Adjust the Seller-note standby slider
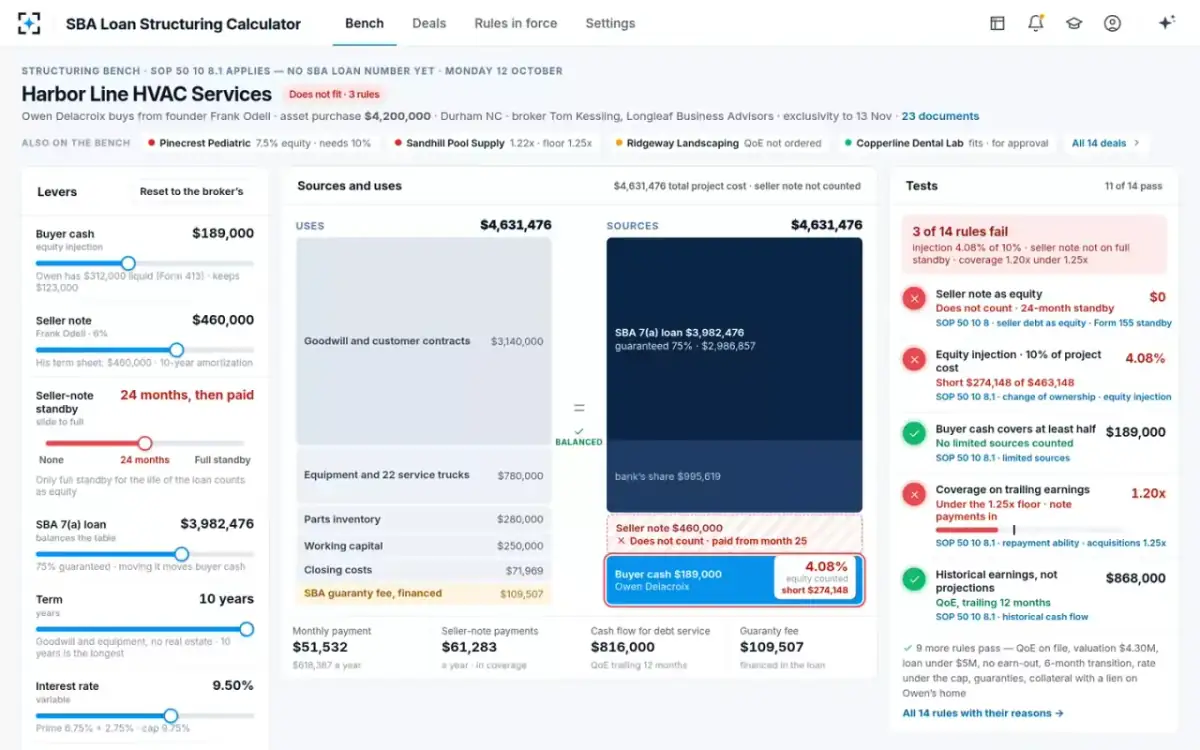Viewport: 1200px width, 750px height. click(145, 443)
